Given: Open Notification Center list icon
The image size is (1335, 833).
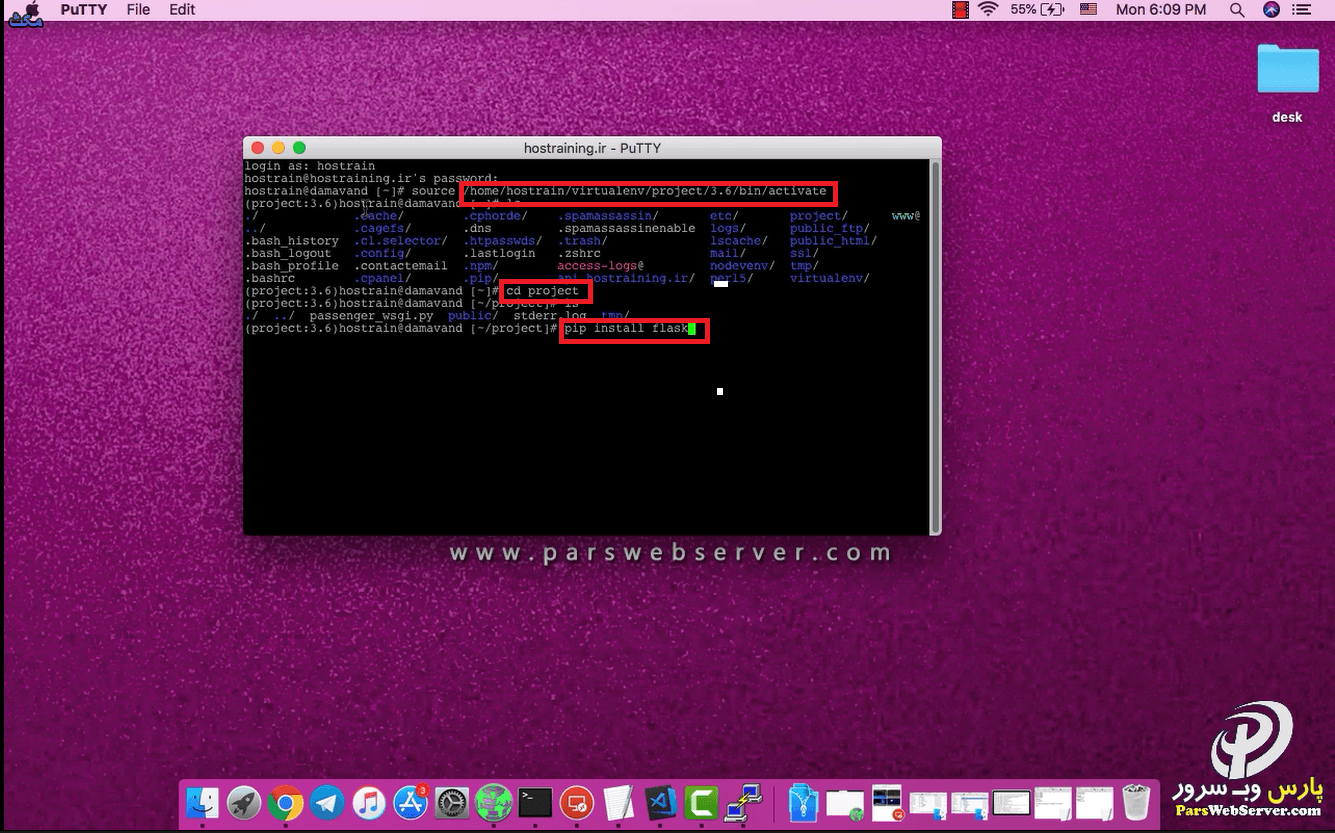Looking at the screenshot, I should pos(1301,10).
